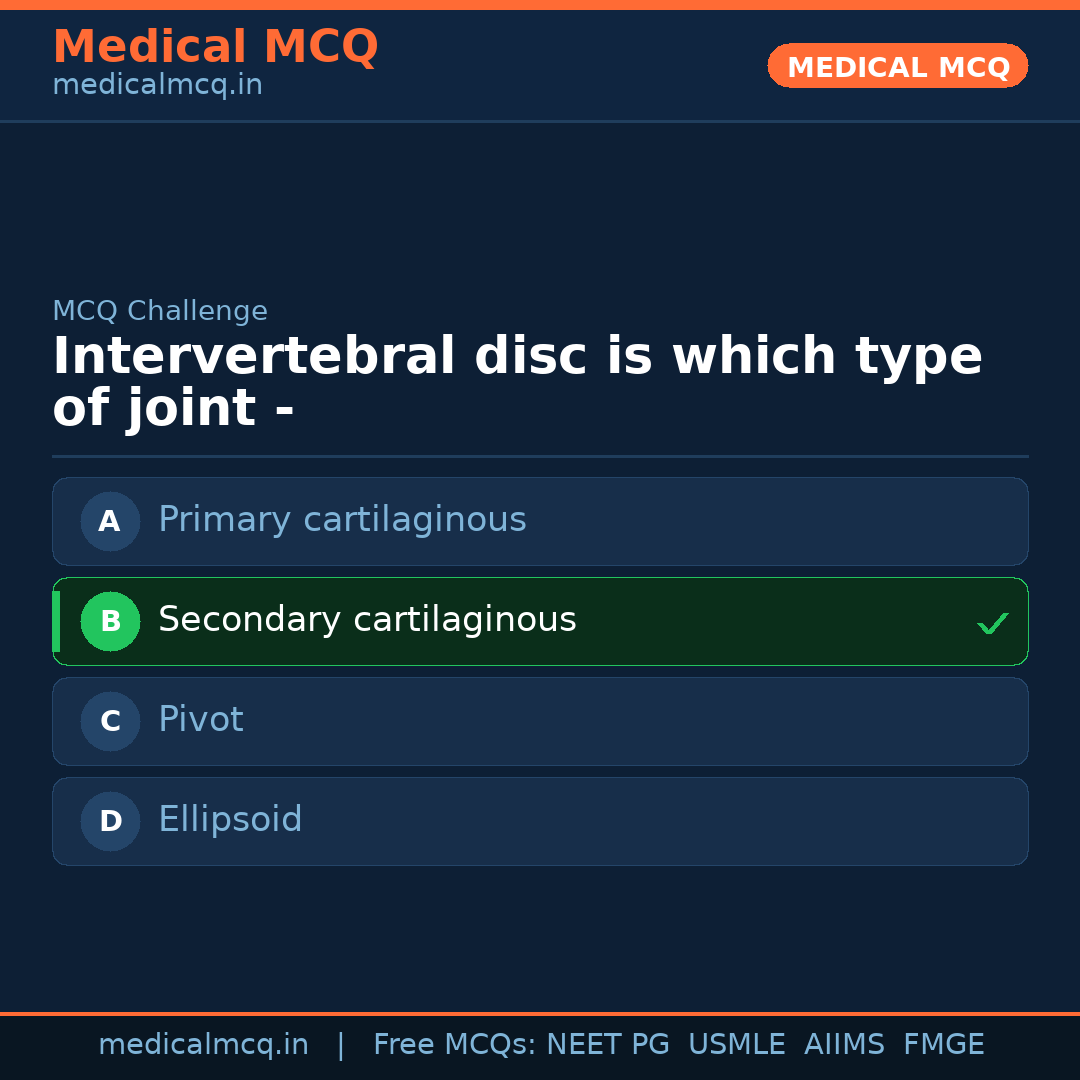The height and width of the screenshot is (1080, 1080).
Task: Click the circular D badge icon
Action: tap(110, 821)
